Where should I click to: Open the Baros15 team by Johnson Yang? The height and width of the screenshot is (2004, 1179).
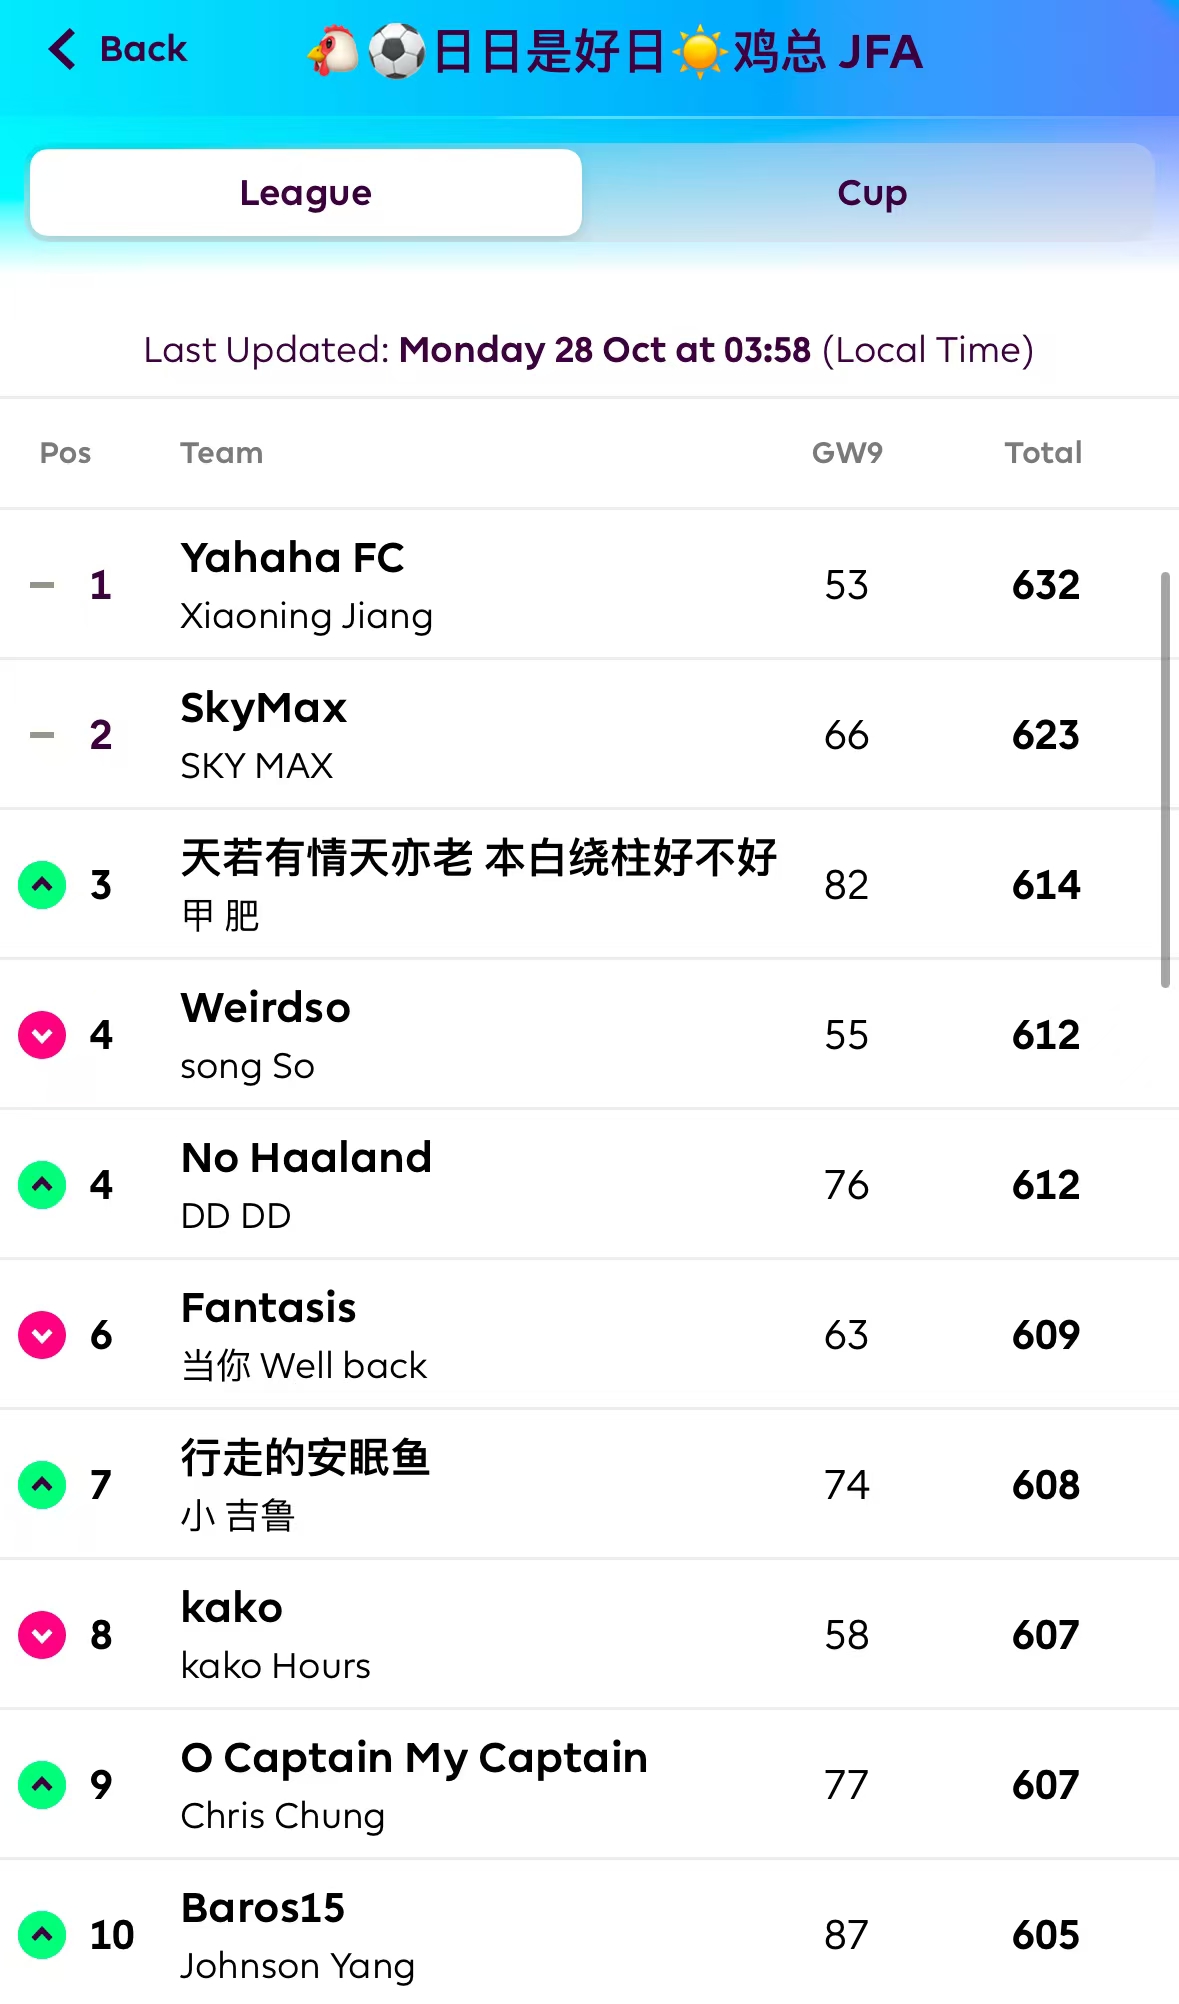[263, 1908]
